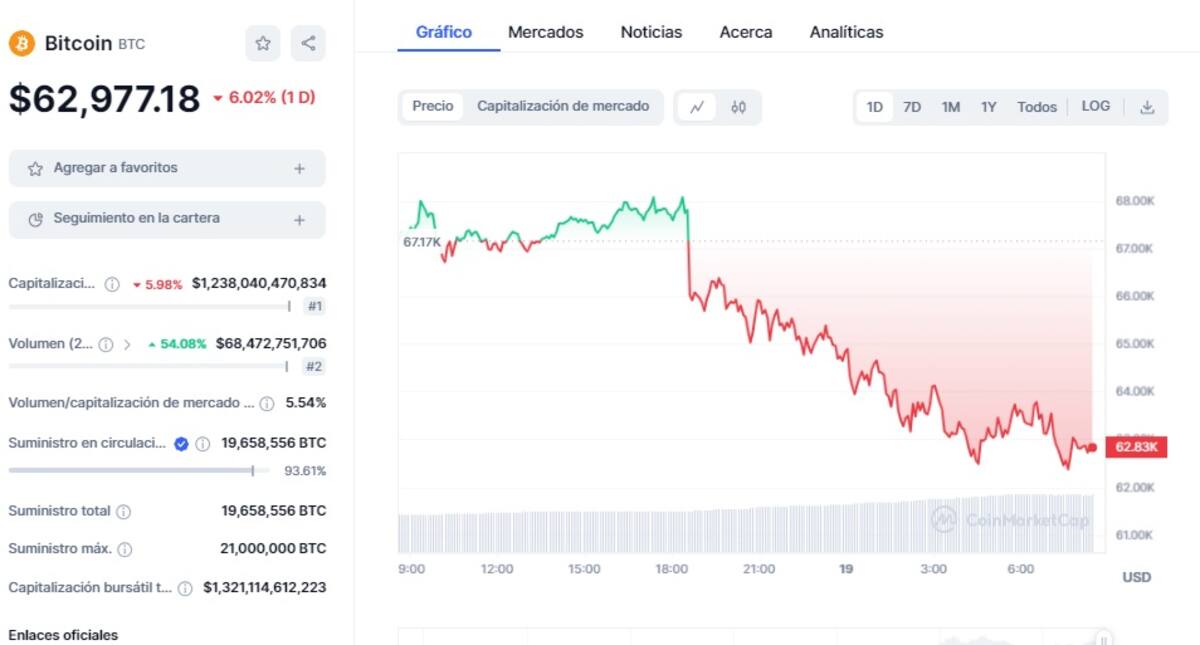This screenshot has width=1200, height=645.
Task: Click the verified badge next to Suministro en circulación
Action: tap(179, 443)
